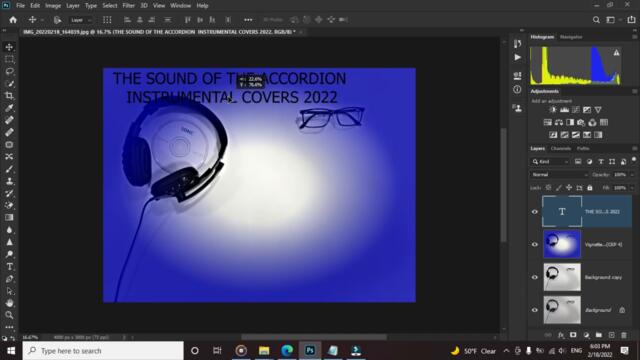Screen dimensions: 640x360
Task: Select the Pen tool
Action: (9, 279)
